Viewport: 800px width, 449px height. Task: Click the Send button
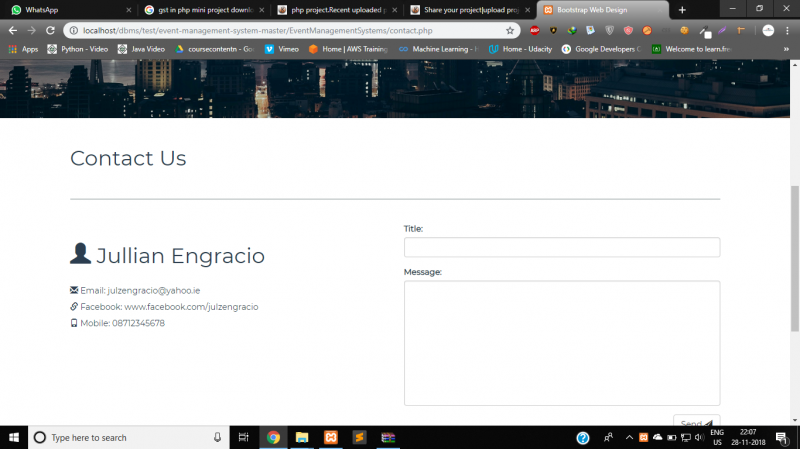696,421
